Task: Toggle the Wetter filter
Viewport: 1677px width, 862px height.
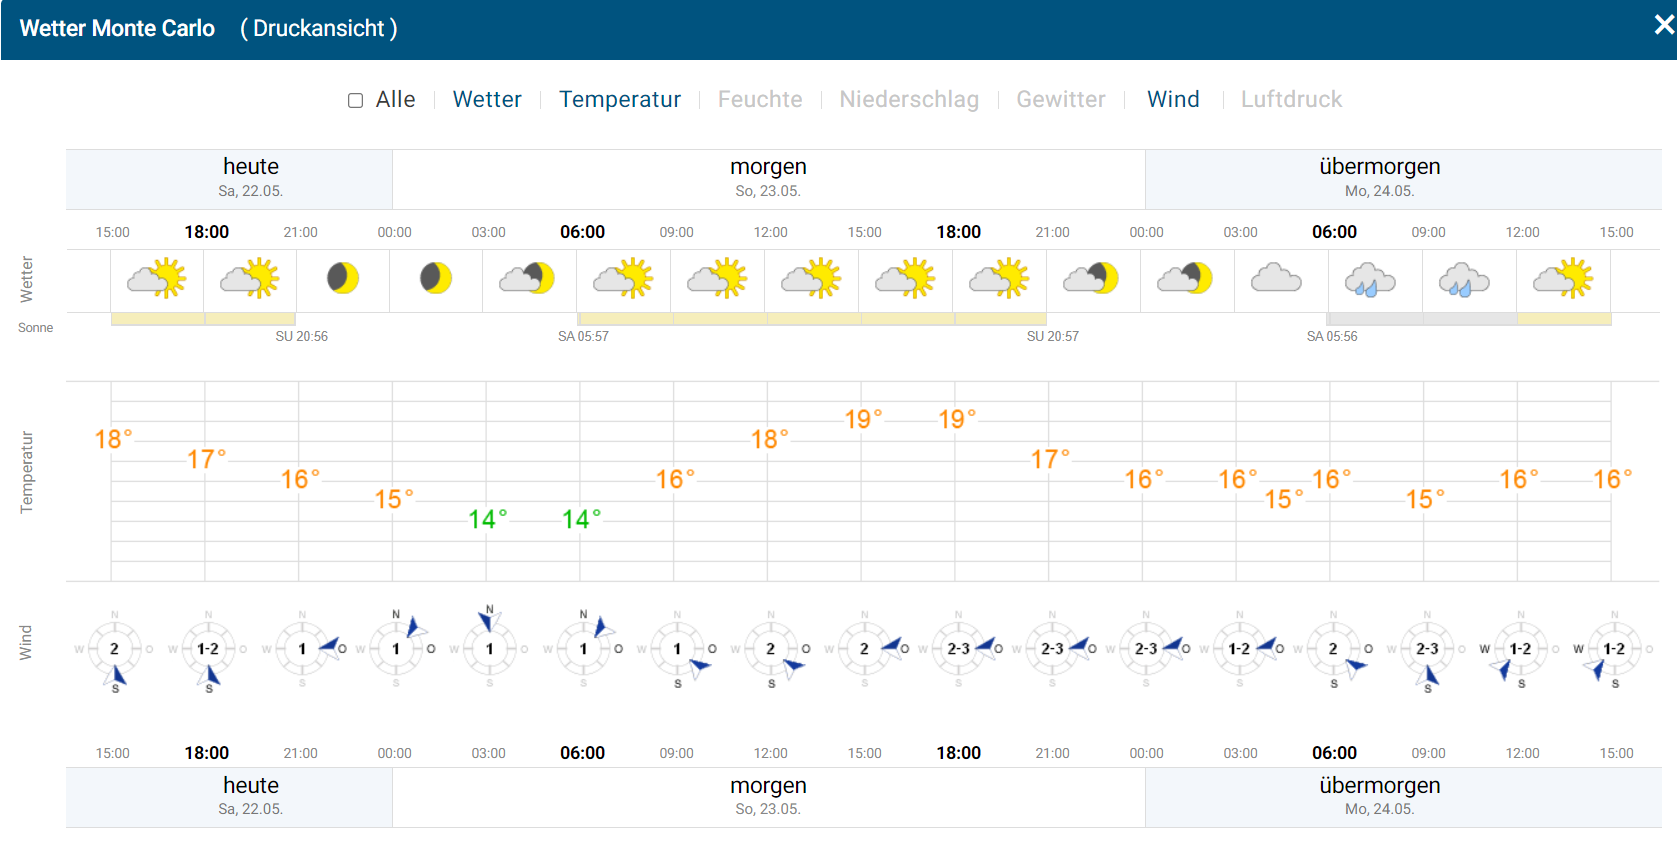Action: [x=487, y=99]
